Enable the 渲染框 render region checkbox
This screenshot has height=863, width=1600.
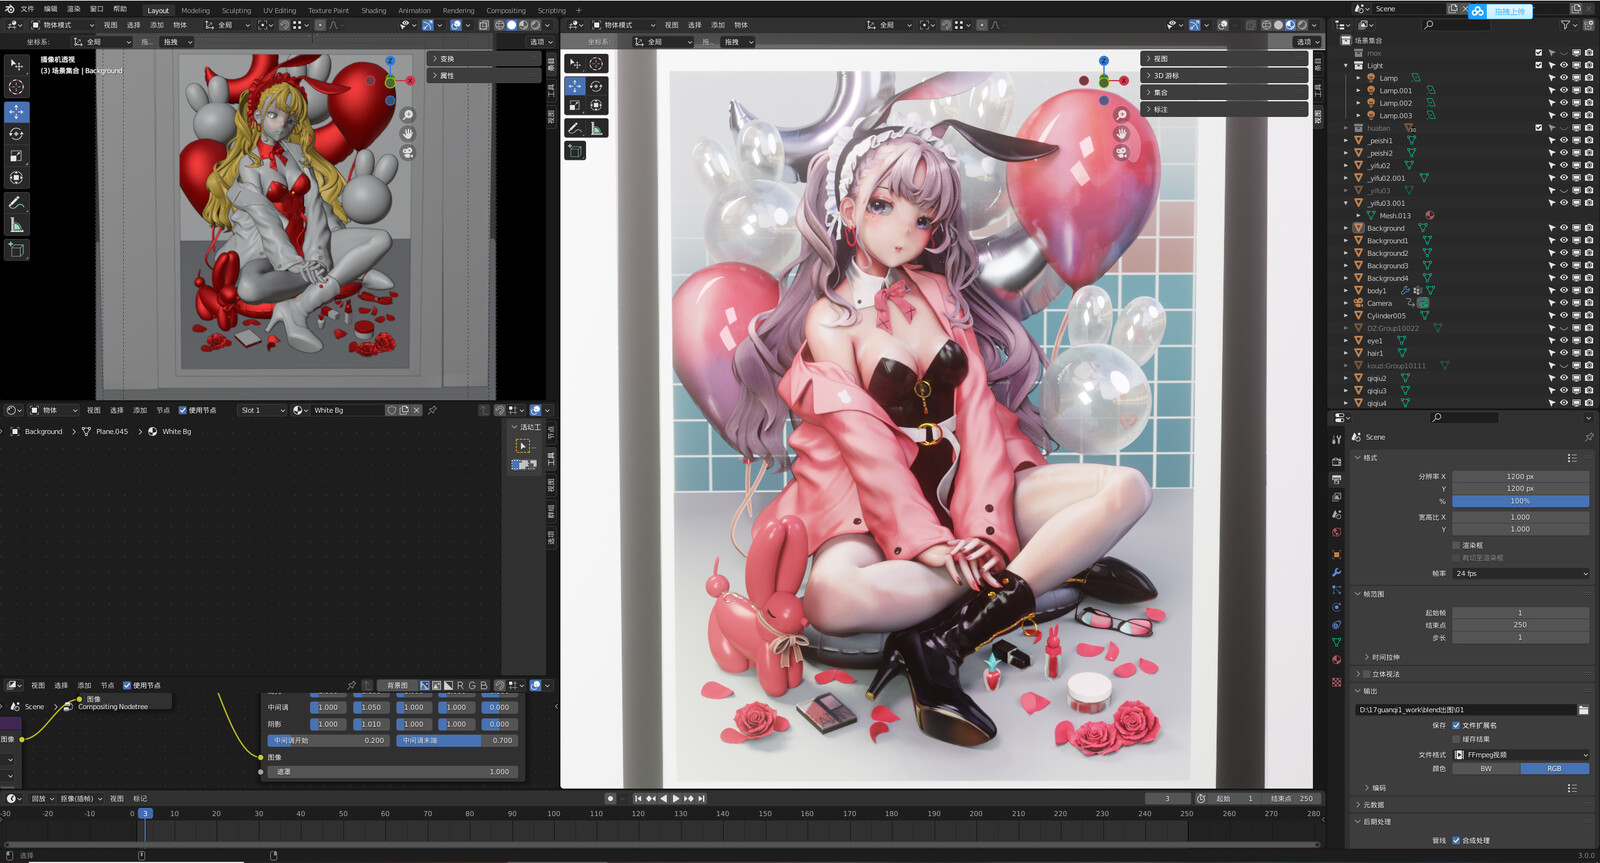click(x=1456, y=545)
